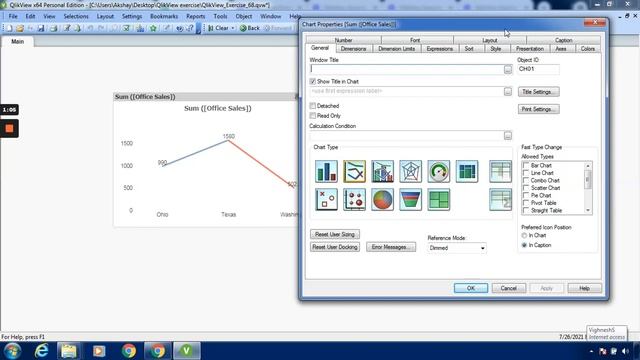This screenshot has height=360, width=640.
Task: Open File Explorer from taskbar
Action: [69, 351]
